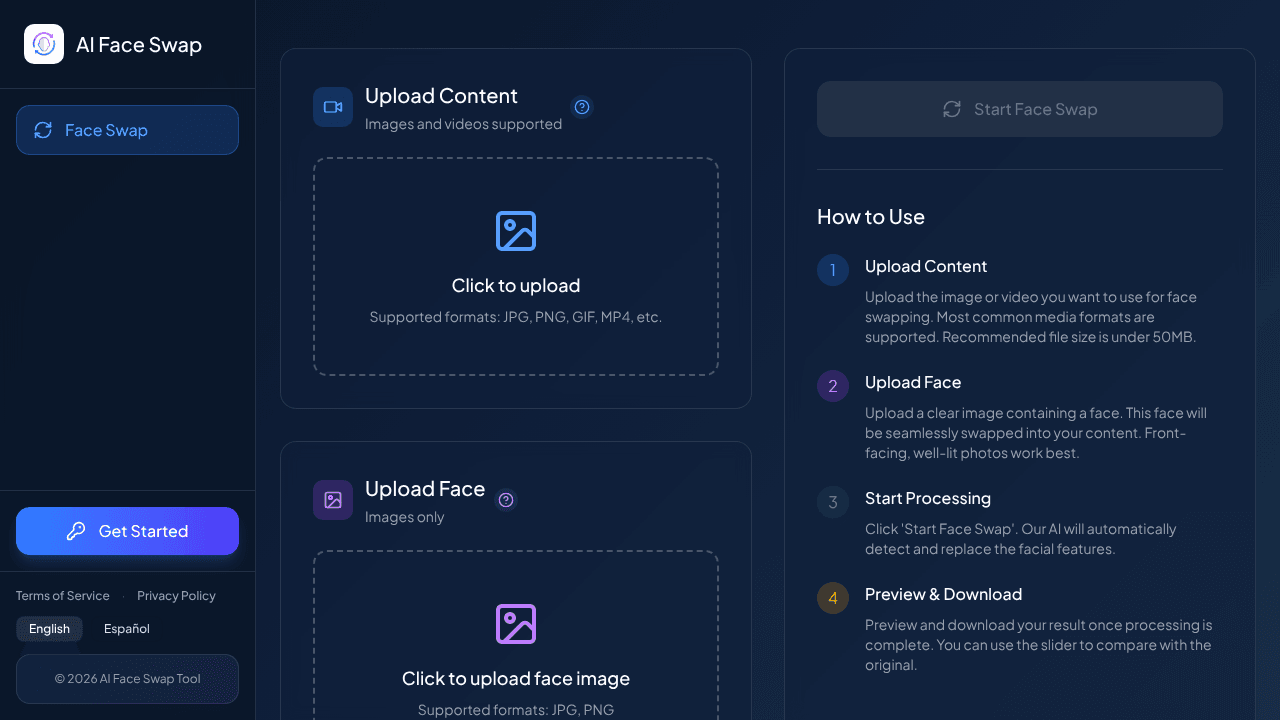The width and height of the screenshot is (1280, 720).
Task: Click 'Click to upload face image' dropzone text
Action: 516,679
